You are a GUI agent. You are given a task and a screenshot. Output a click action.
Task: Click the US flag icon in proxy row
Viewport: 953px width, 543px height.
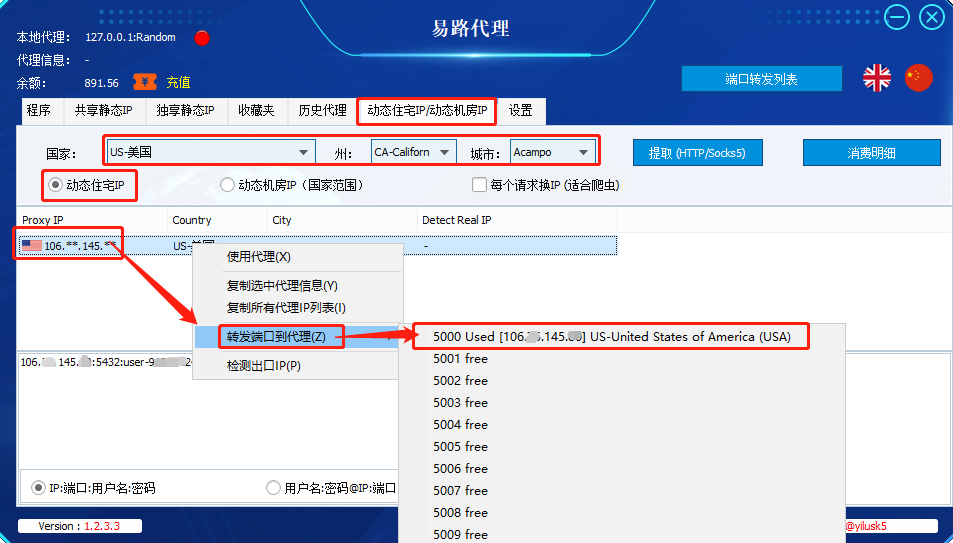click(32, 246)
